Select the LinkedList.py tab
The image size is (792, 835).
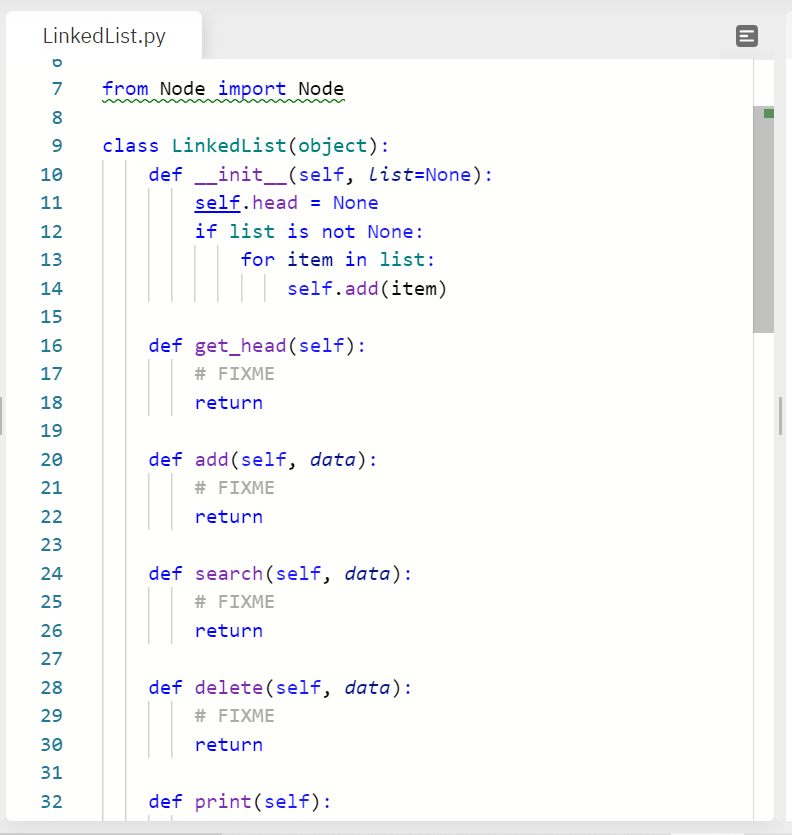pos(104,36)
